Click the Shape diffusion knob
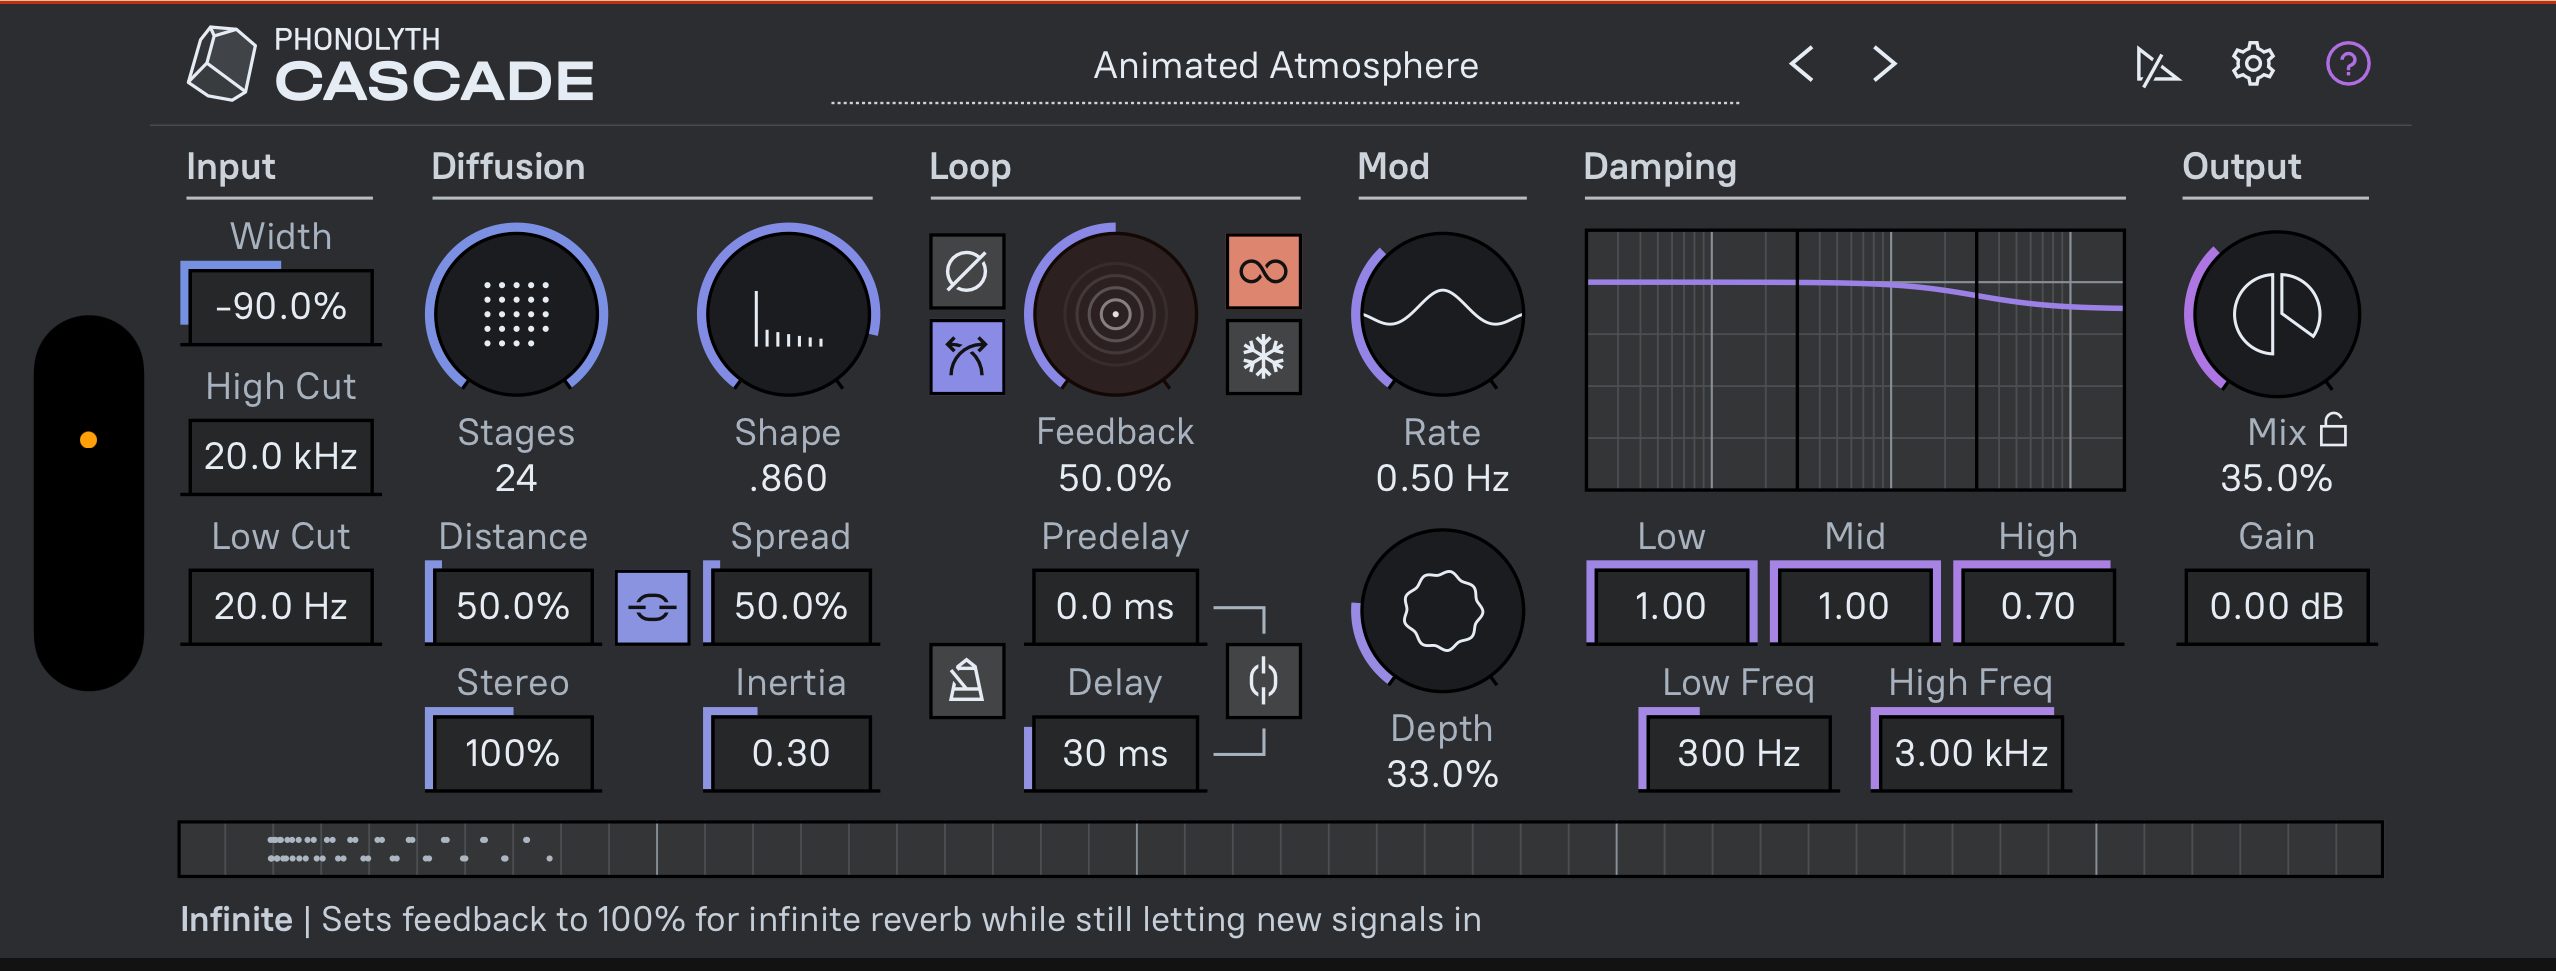The height and width of the screenshot is (971, 2556). point(789,313)
